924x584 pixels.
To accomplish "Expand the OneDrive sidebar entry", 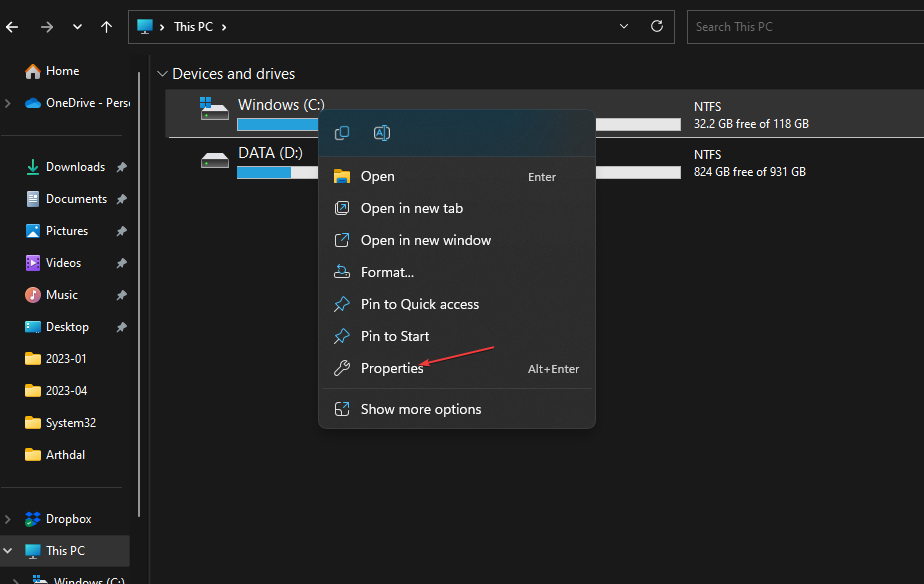I will [x=10, y=103].
